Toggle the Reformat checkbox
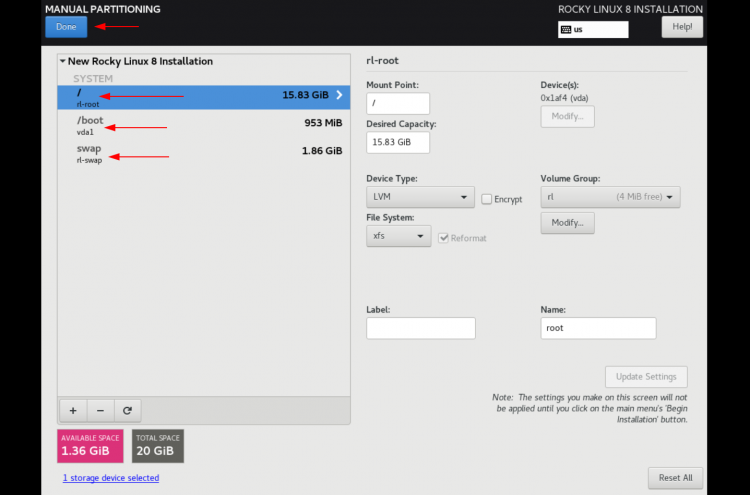This screenshot has height=495, width=750. (x=443, y=238)
